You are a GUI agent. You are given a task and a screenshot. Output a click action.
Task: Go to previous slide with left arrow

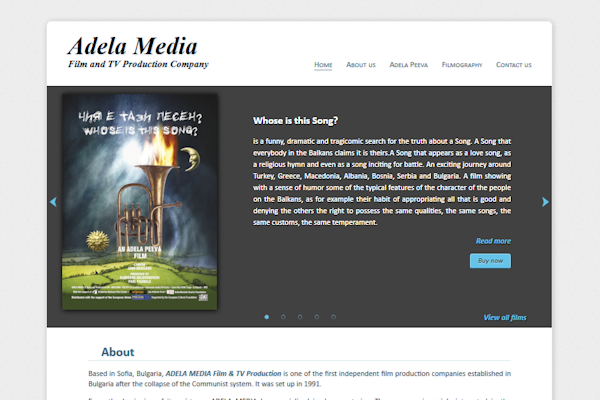(53, 202)
